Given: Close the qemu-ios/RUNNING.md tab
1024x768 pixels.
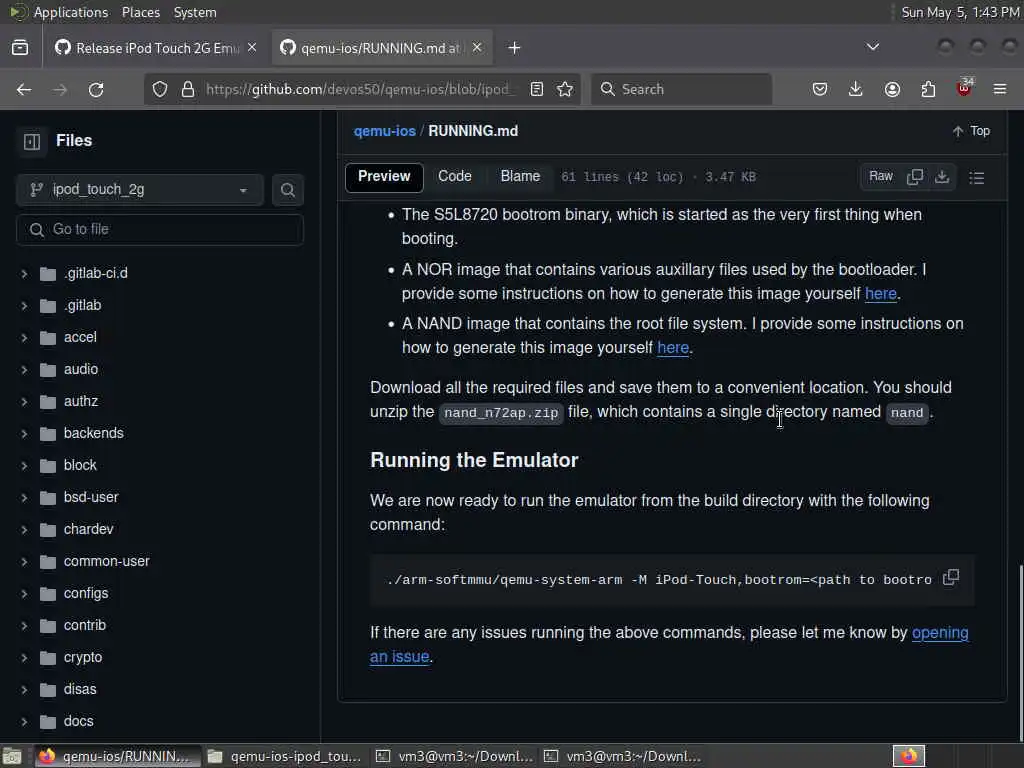Looking at the screenshot, I should 477,48.
